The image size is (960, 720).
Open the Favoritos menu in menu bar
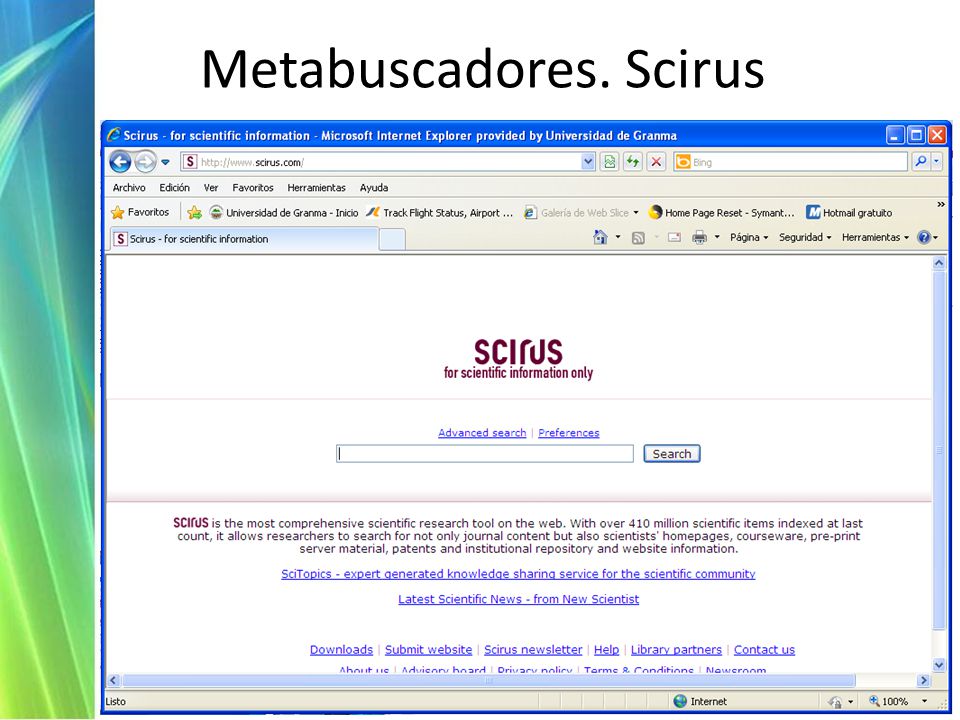pos(253,188)
